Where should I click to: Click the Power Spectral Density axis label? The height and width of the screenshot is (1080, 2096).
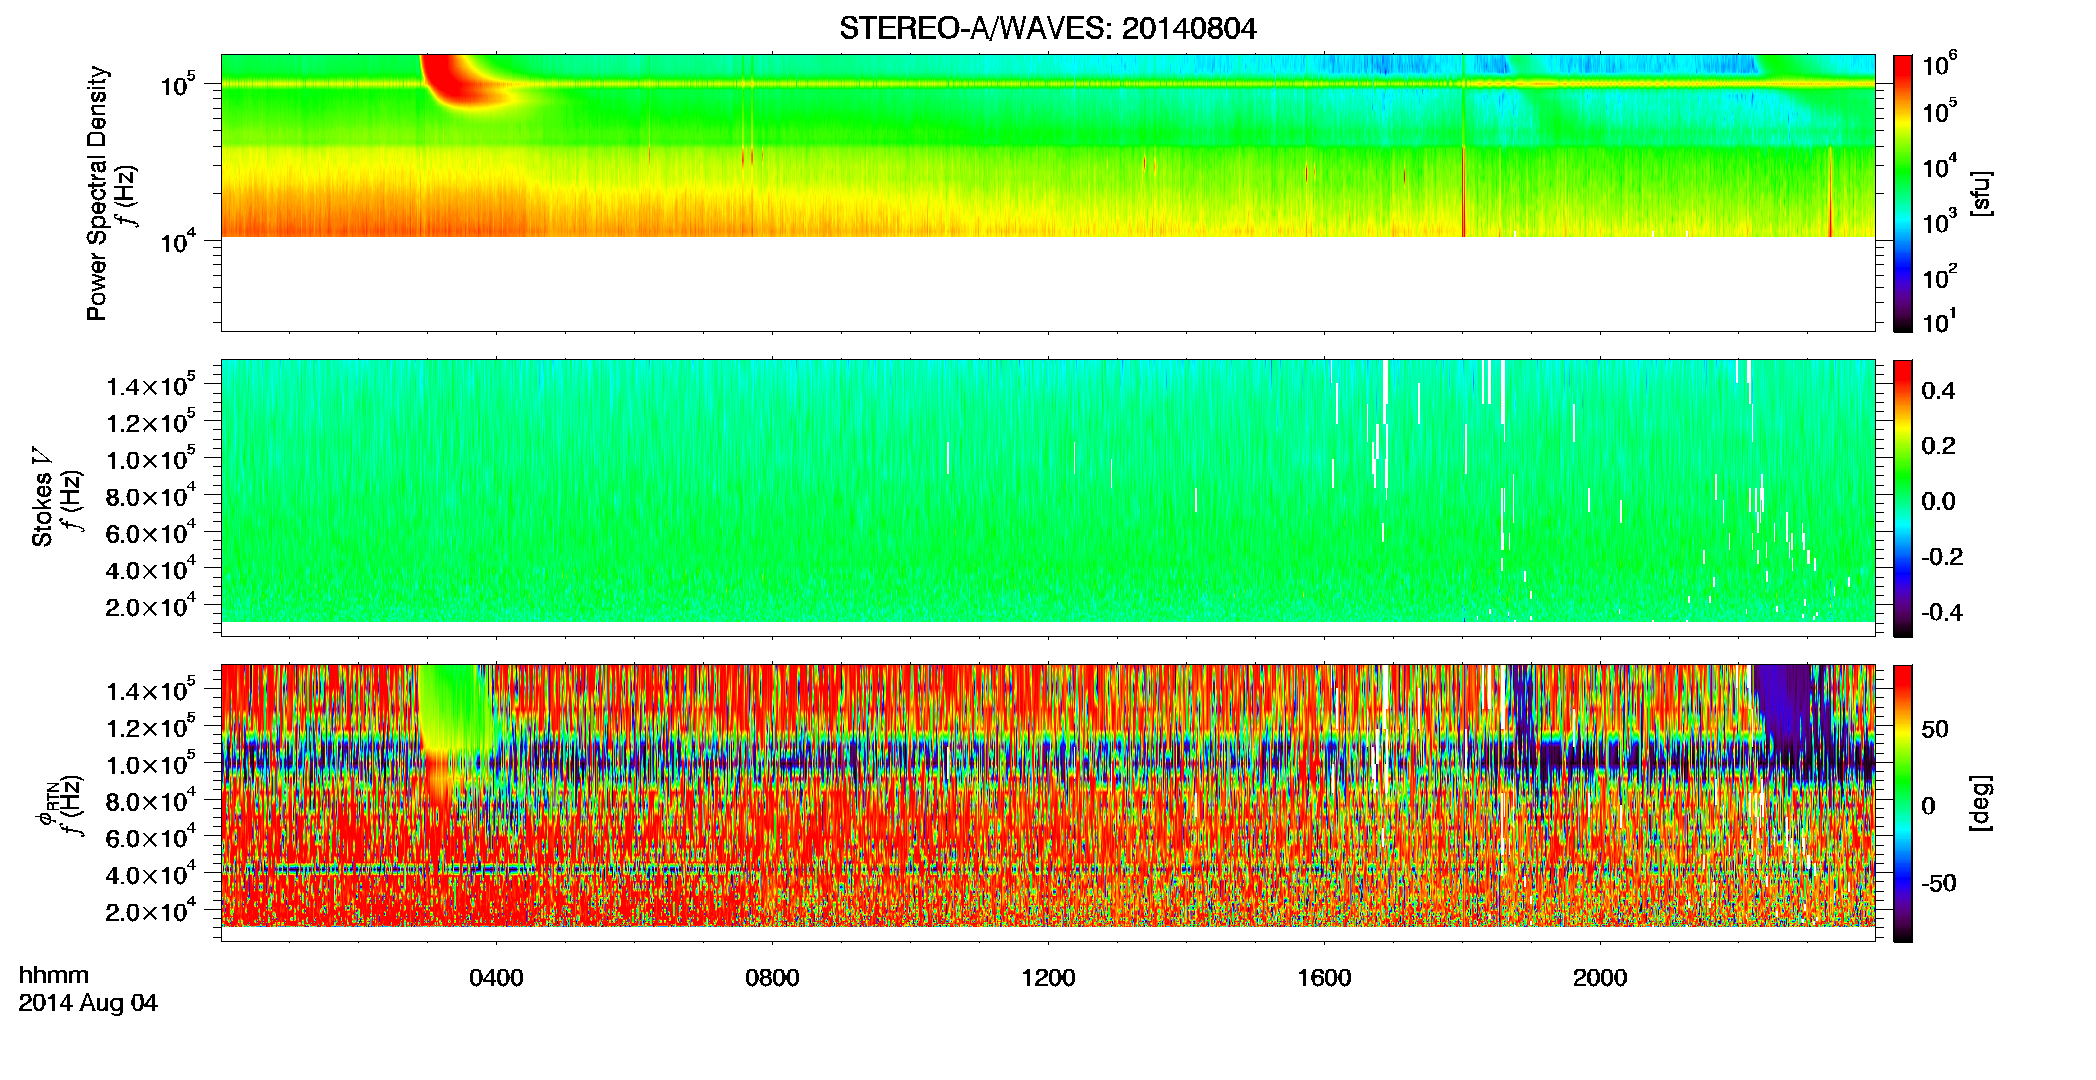[x=97, y=193]
